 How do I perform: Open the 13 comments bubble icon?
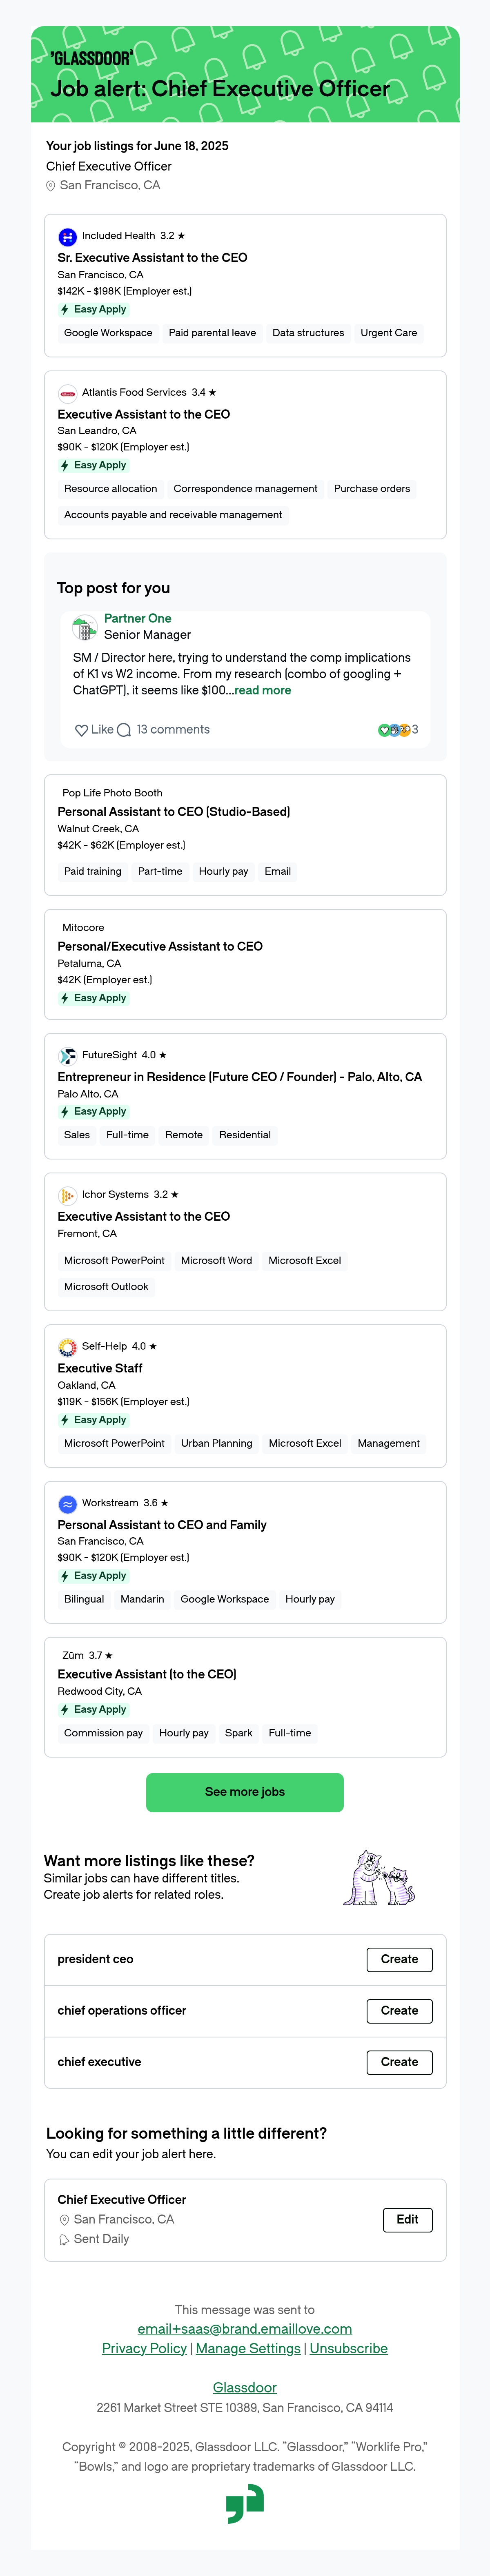coord(124,730)
